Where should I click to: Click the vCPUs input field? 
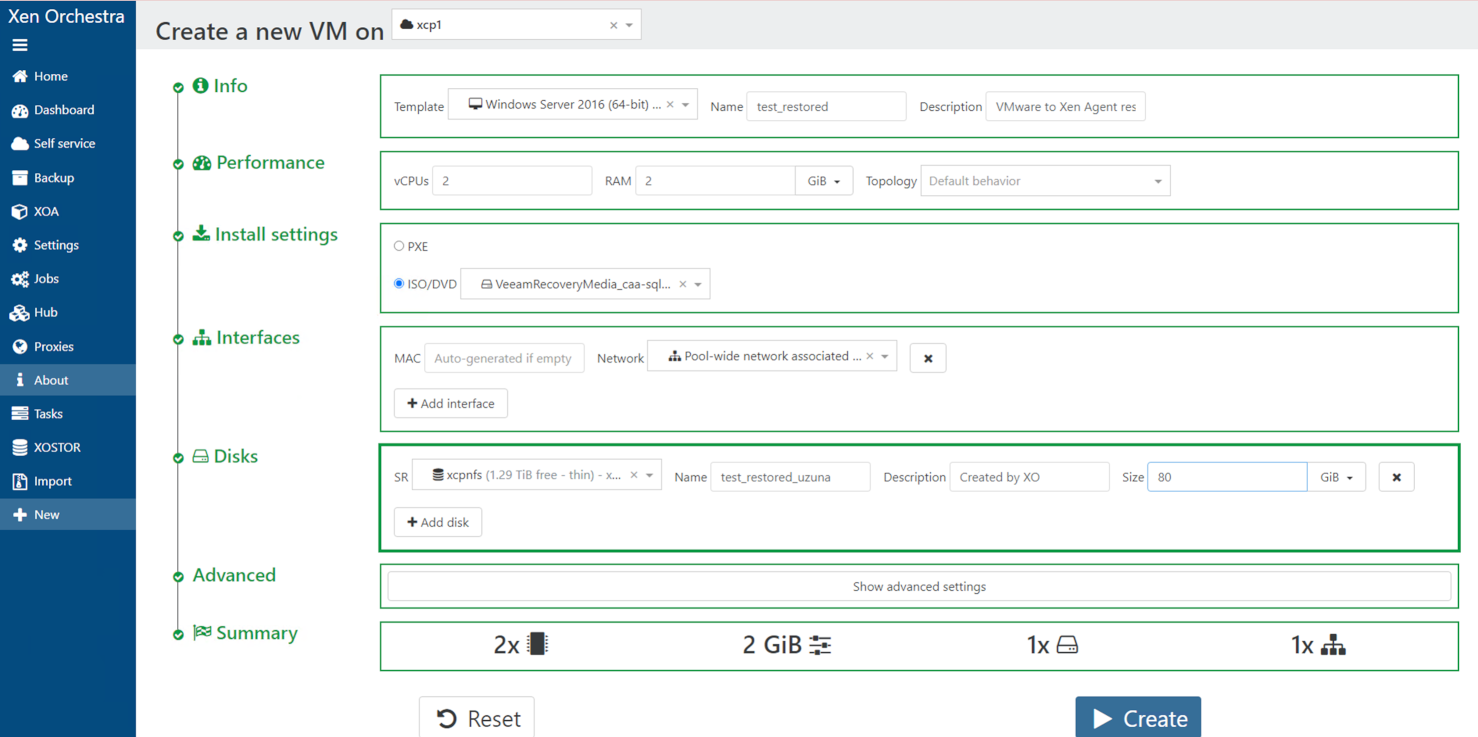click(x=512, y=181)
